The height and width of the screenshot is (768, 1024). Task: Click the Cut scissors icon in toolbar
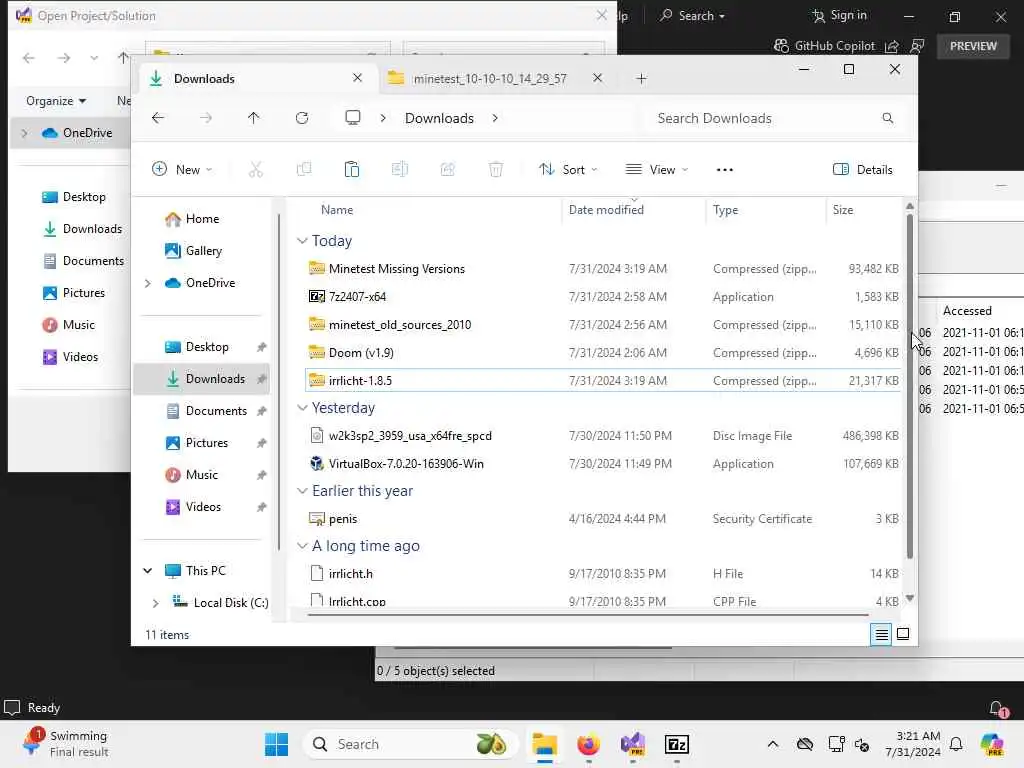(255, 170)
